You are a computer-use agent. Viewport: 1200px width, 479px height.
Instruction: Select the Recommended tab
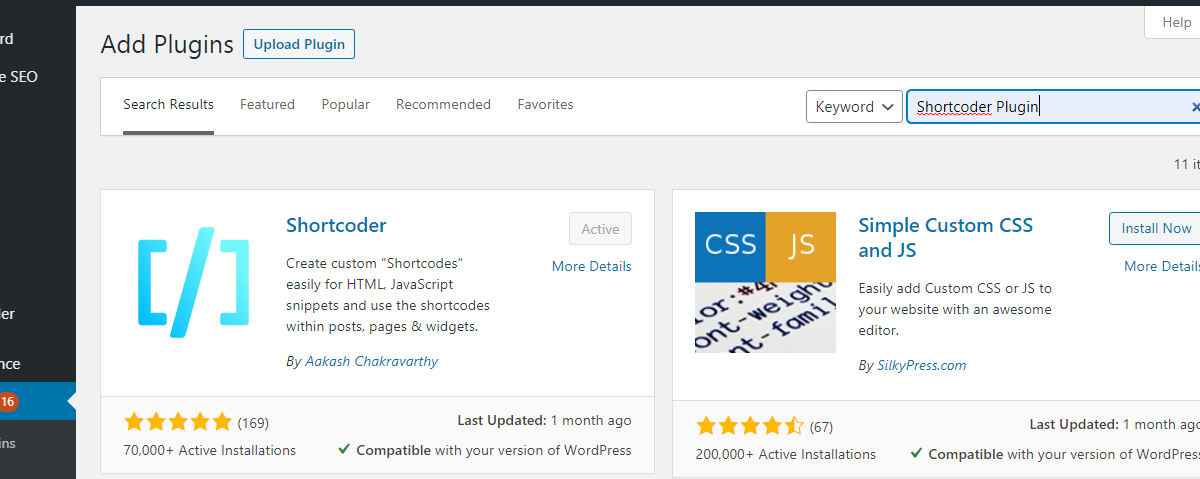443,104
